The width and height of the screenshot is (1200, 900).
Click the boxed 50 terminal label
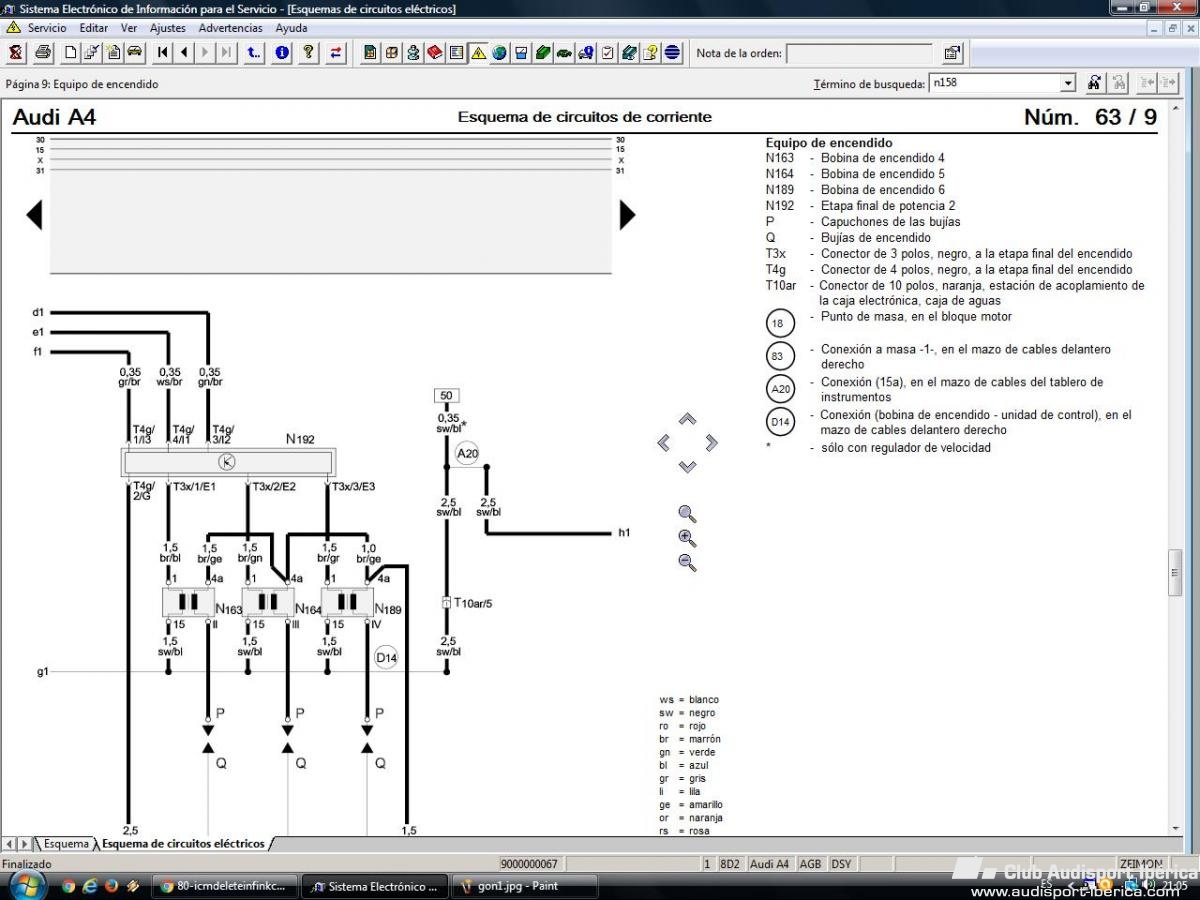pyautogui.click(x=446, y=396)
